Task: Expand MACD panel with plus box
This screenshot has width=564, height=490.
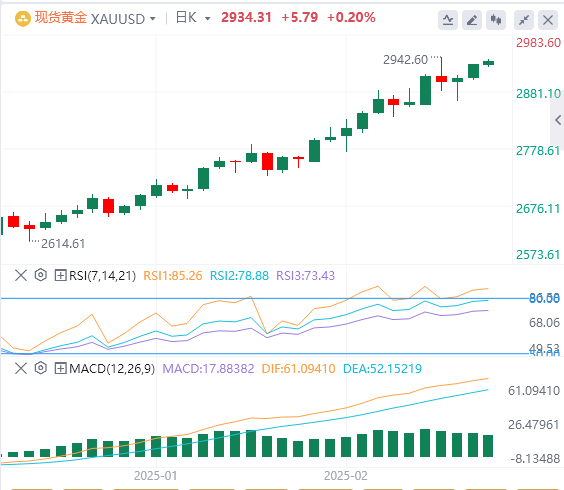Action: click(x=60, y=368)
